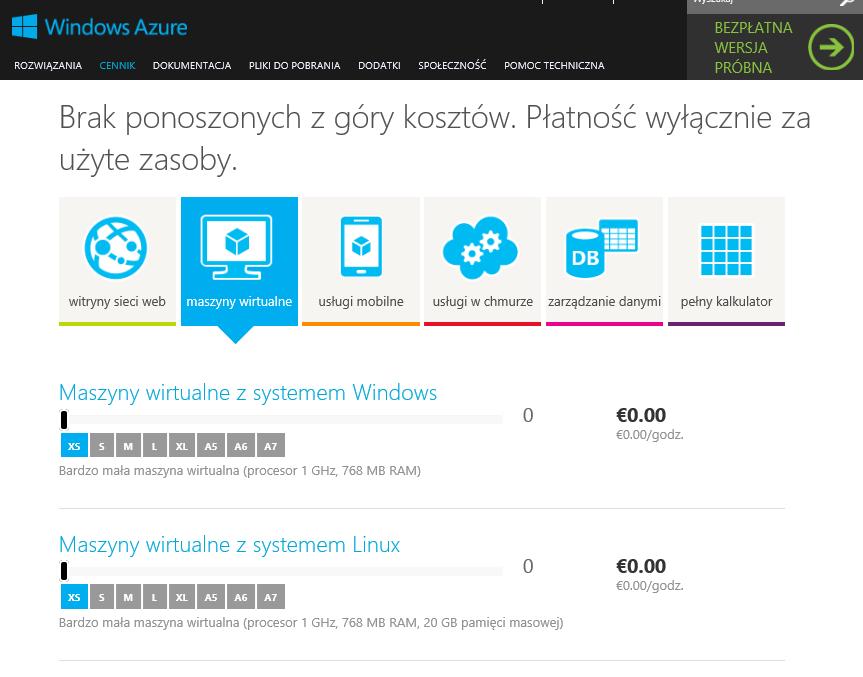Viewport: 863px width, 677px height.
Task: Select A5 size for Windows VMs
Action: pyautogui.click(x=211, y=446)
